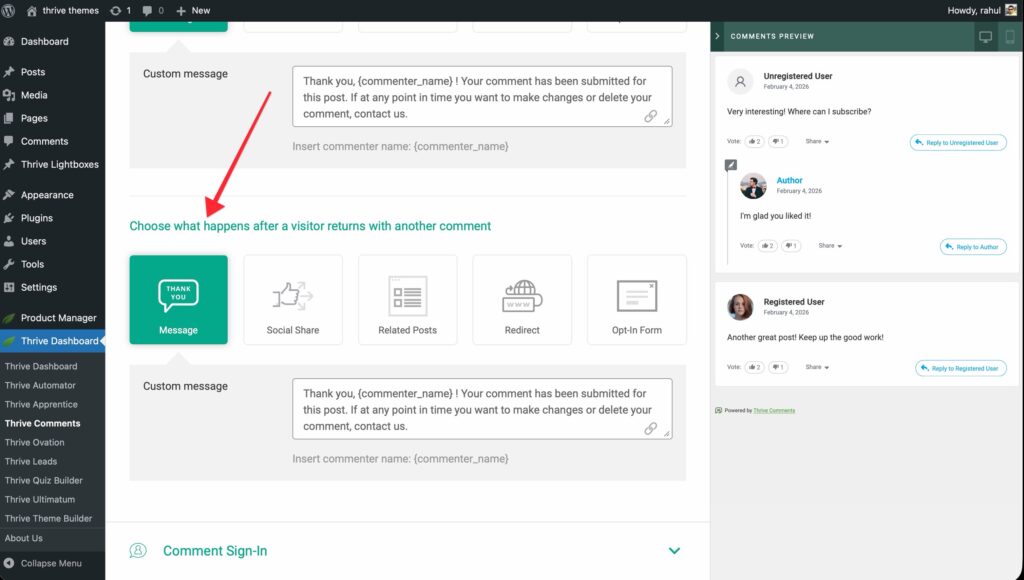Choose the Related Posts option tile
The width and height of the screenshot is (1024, 580).
tap(407, 300)
